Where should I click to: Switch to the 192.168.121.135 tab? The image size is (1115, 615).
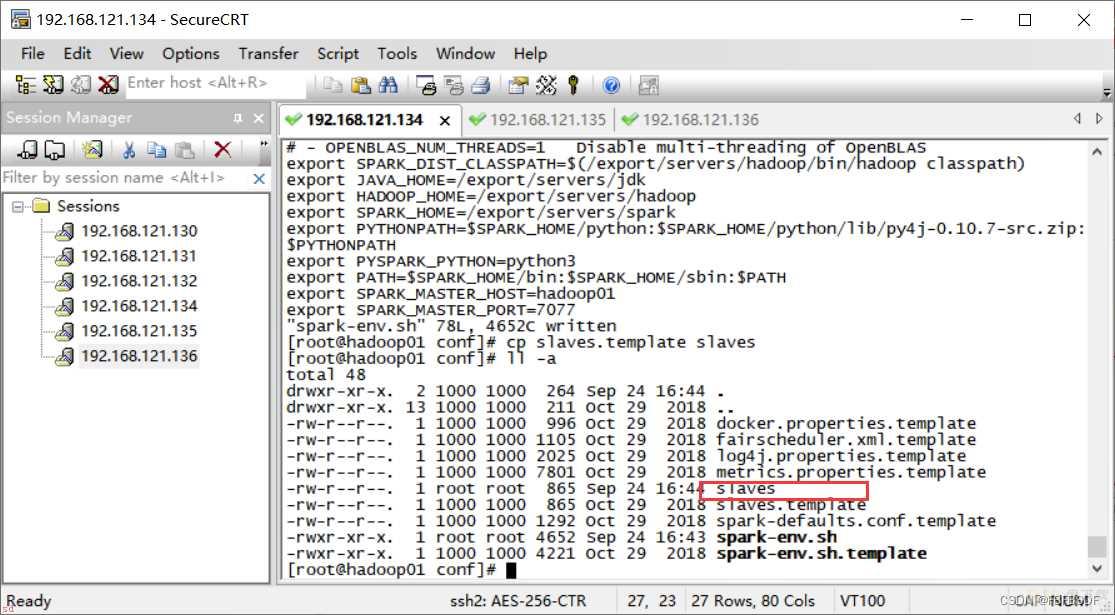coord(538,120)
